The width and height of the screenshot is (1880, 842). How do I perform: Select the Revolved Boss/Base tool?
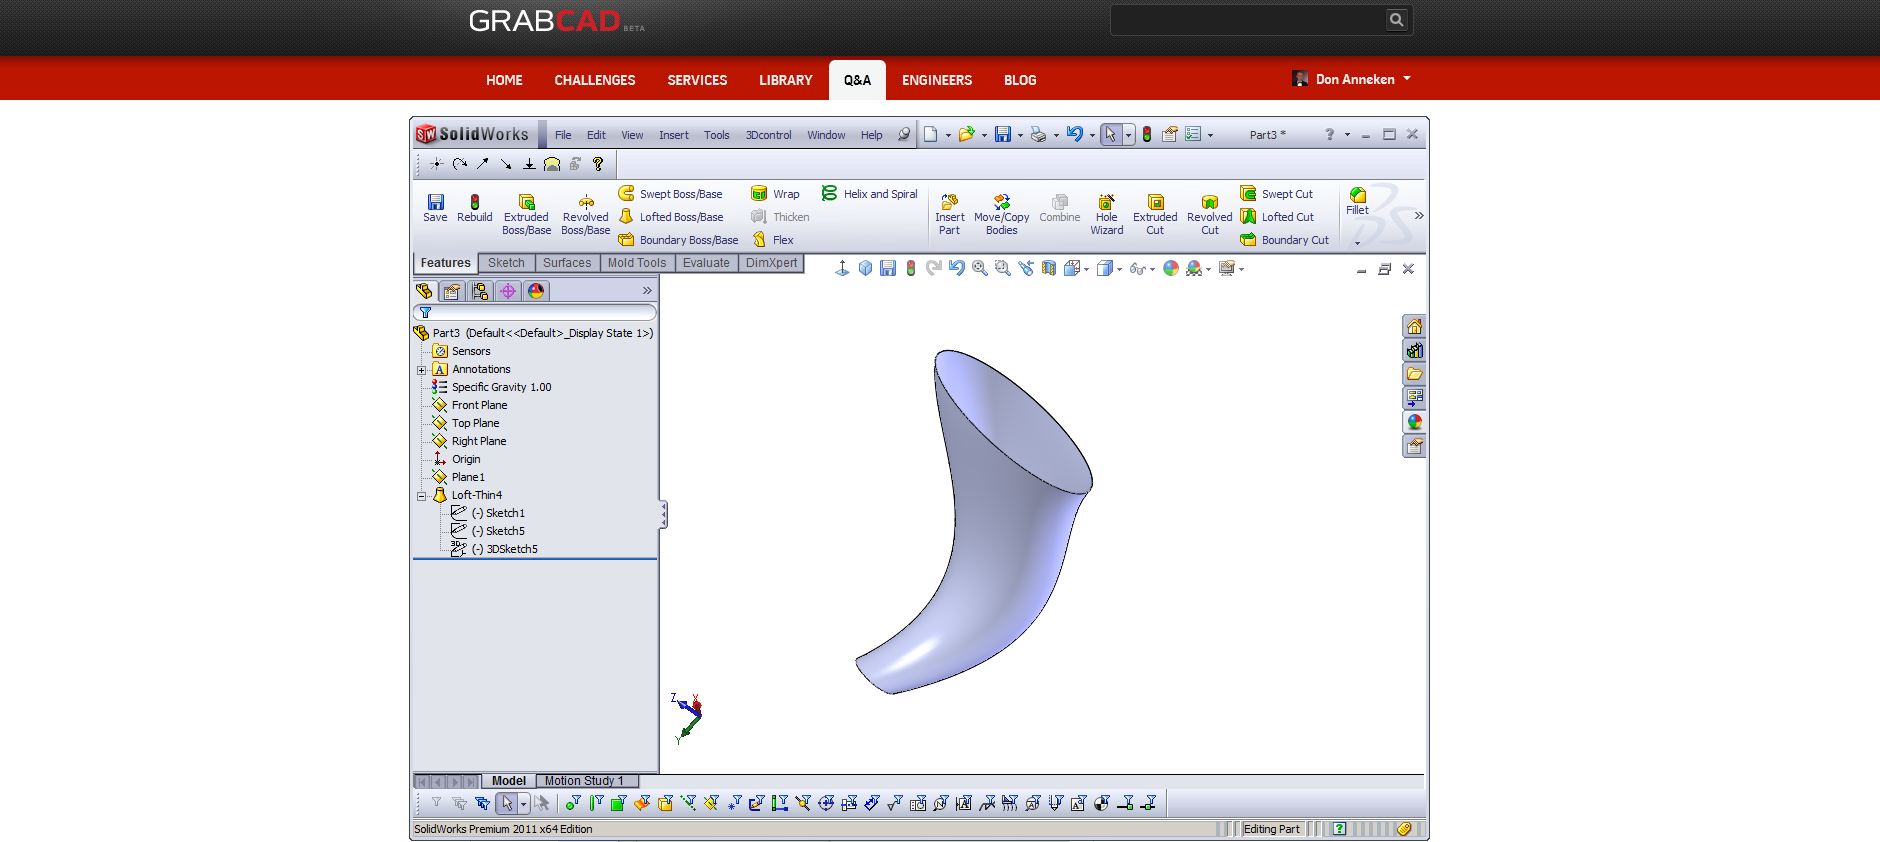pyautogui.click(x=585, y=204)
